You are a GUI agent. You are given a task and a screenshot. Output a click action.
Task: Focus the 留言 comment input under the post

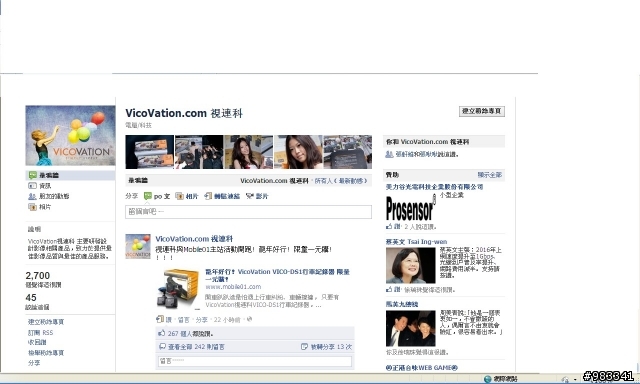click(255, 361)
